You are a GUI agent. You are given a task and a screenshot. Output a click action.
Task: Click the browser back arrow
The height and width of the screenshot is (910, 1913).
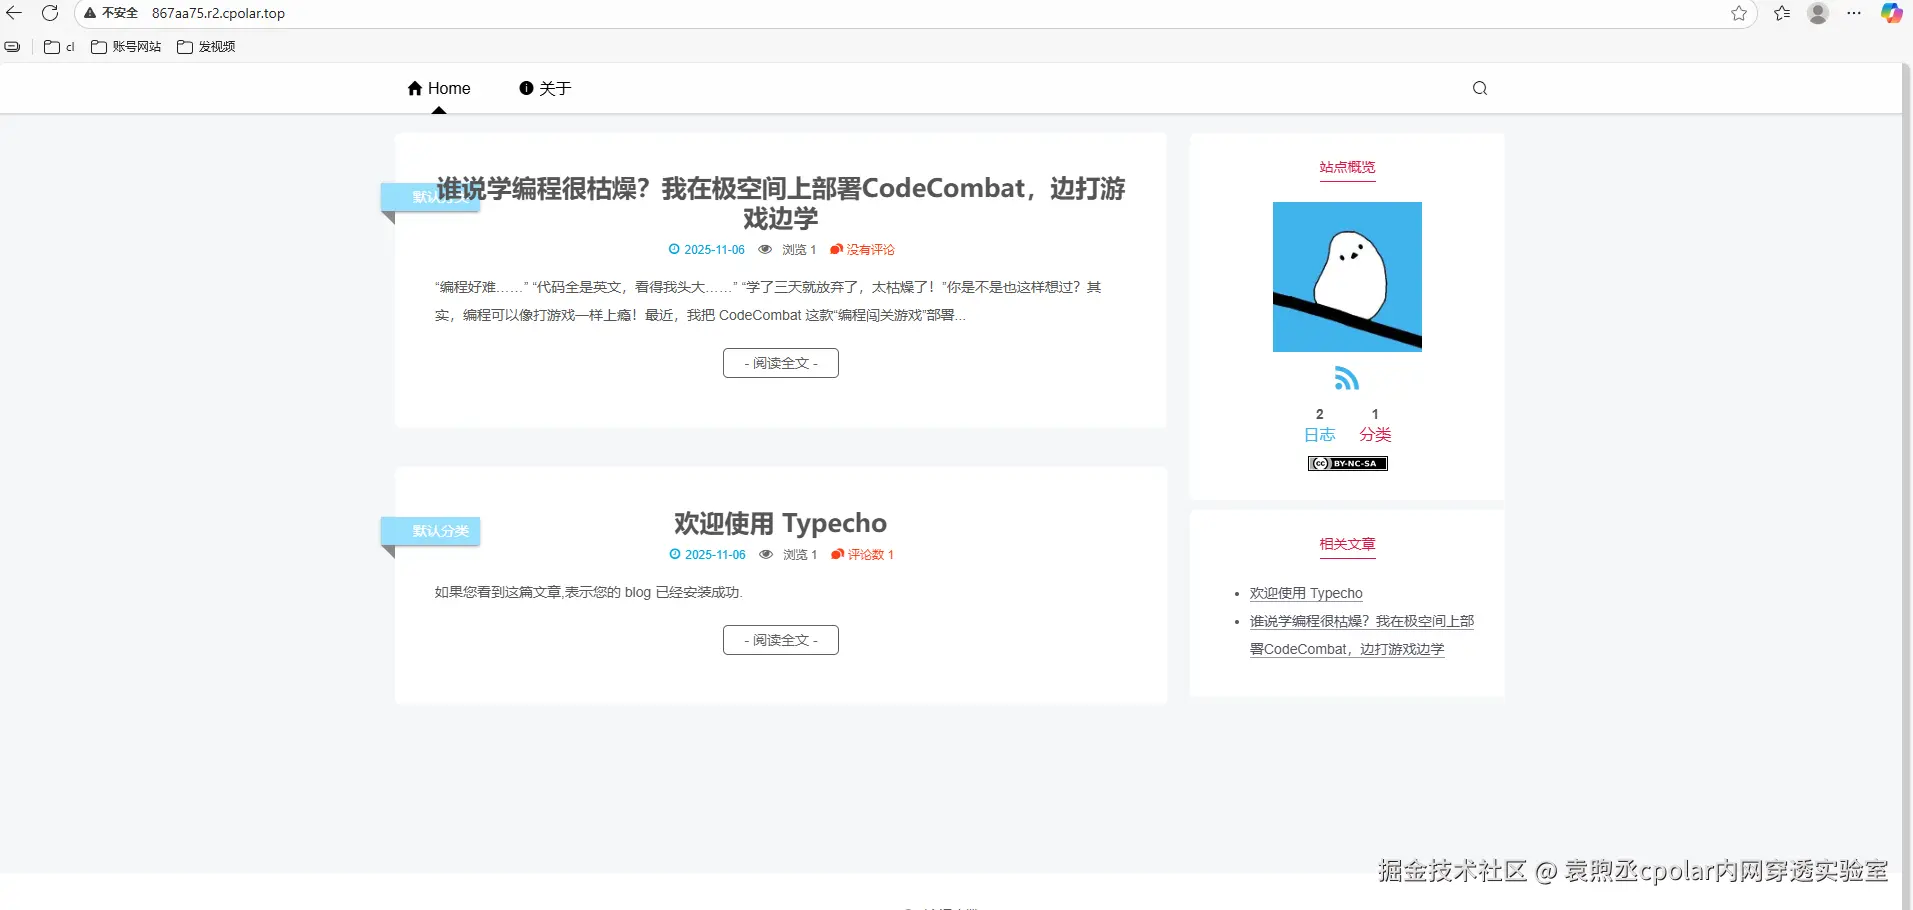[x=14, y=13]
